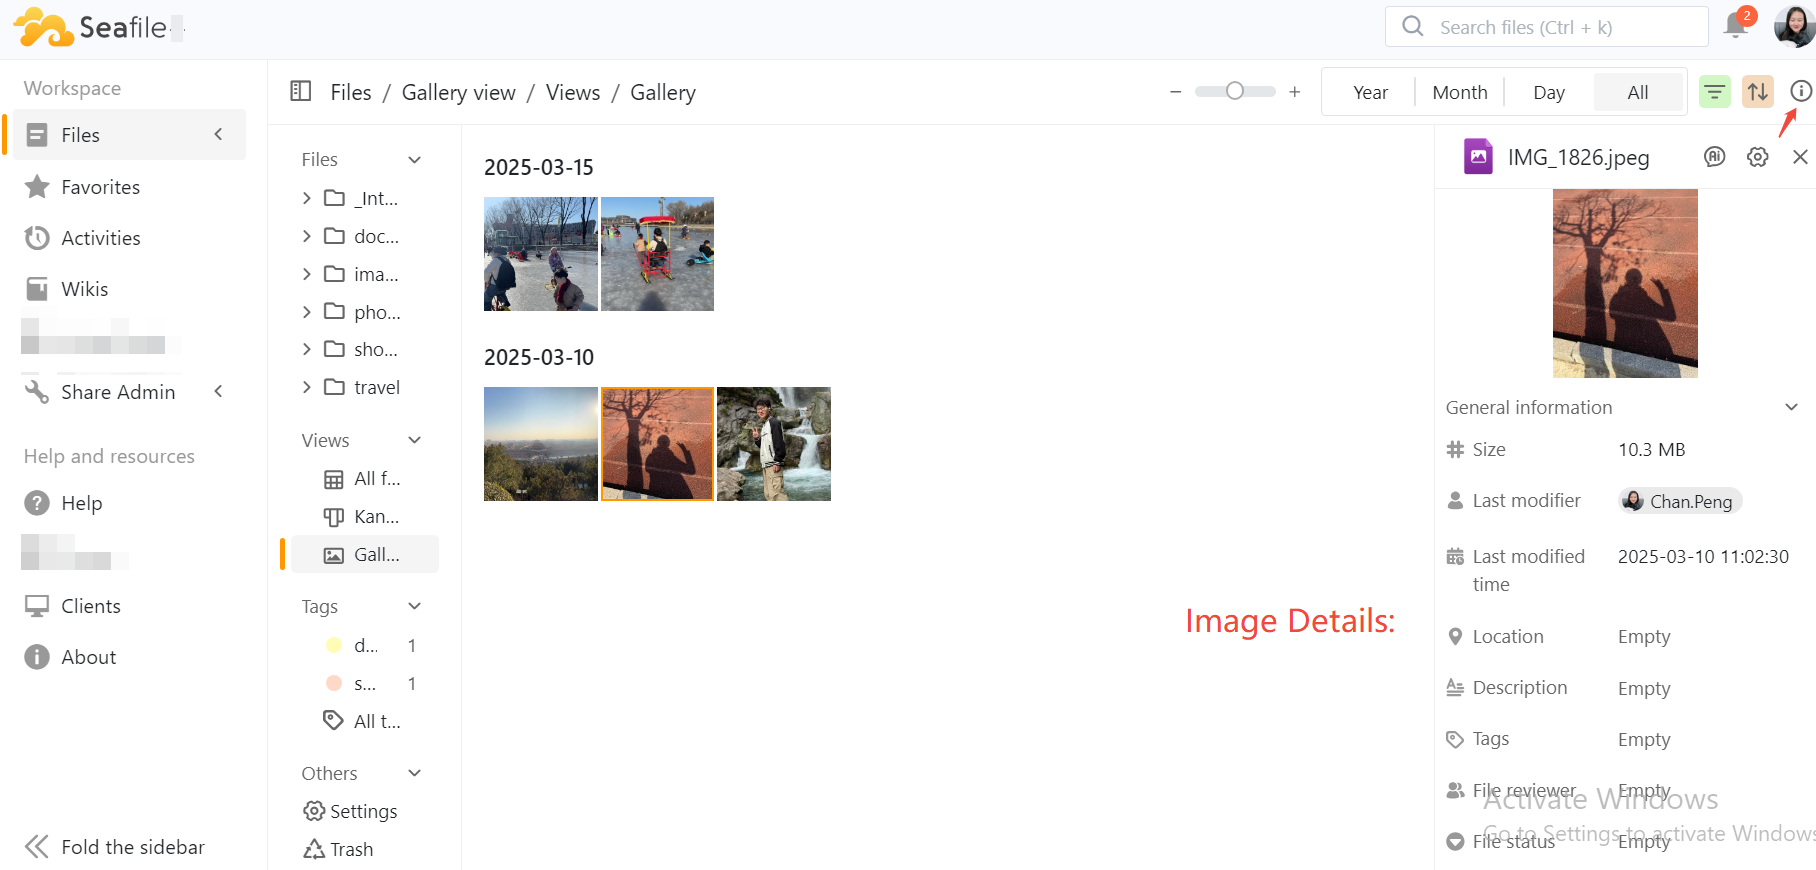Image resolution: width=1816 pixels, height=870 pixels.
Task: Open the AI icon in details panel
Action: 1714,157
